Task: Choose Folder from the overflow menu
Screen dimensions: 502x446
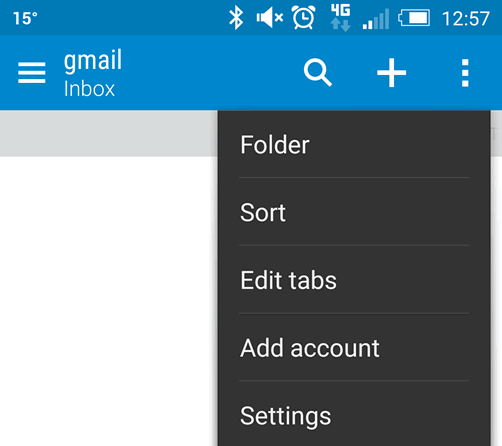Action: 354,144
